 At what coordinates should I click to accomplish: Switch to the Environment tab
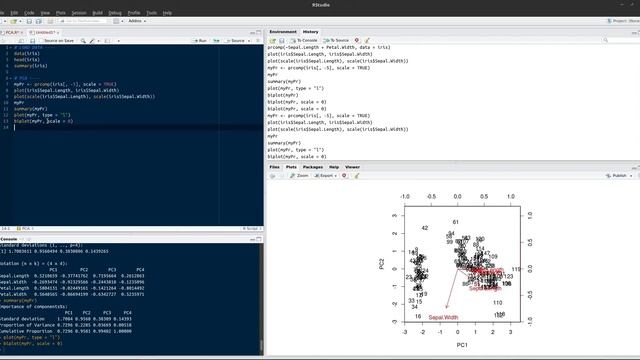point(283,32)
